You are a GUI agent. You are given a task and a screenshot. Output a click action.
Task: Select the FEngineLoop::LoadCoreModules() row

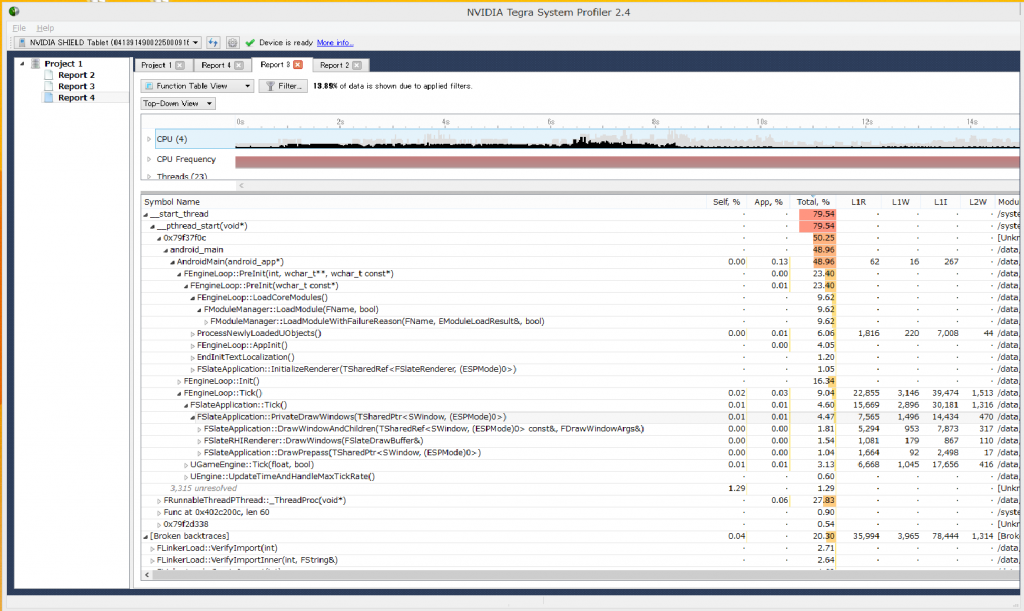[x=580, y=298]
